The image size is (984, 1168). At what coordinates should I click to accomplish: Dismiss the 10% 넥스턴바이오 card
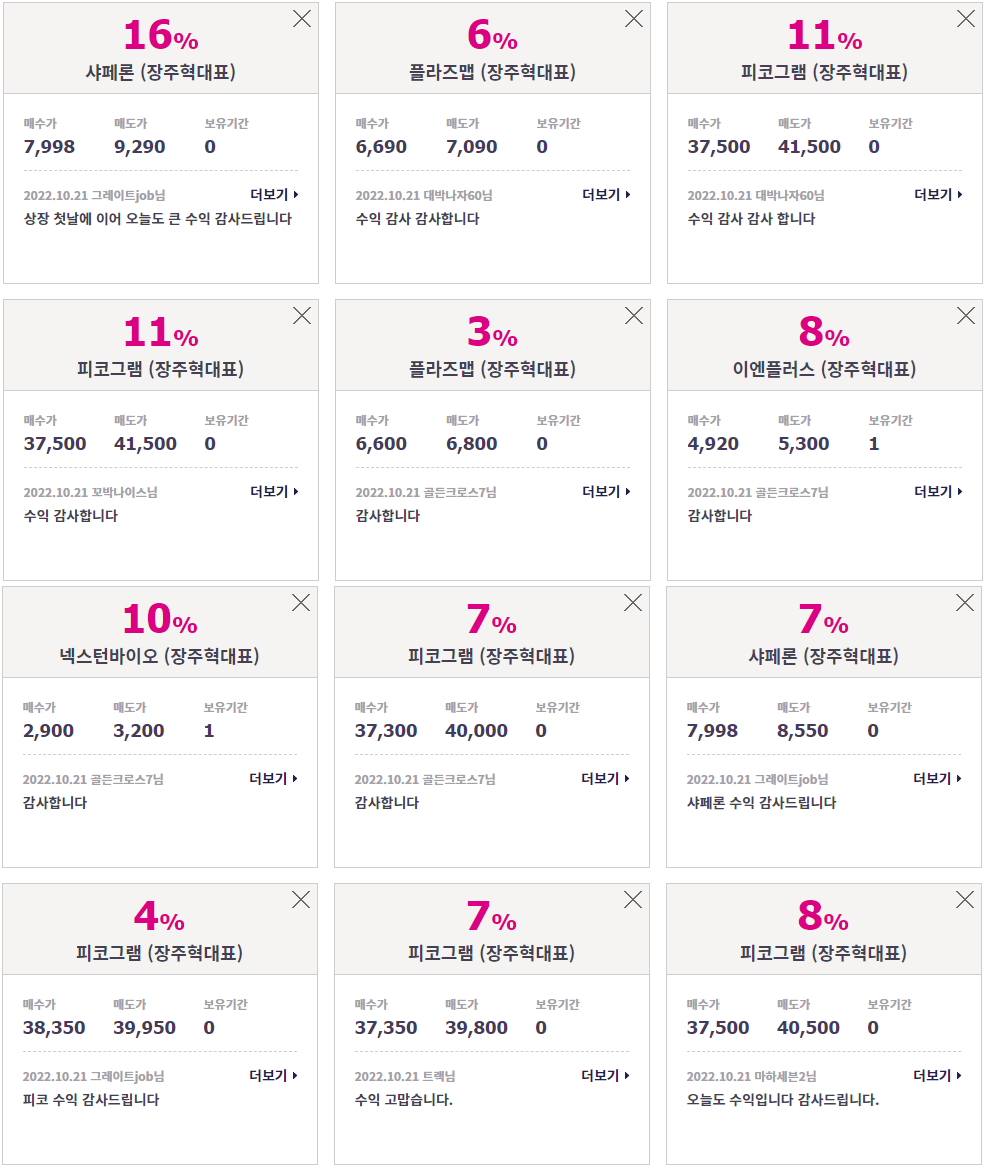click(301, 603)
